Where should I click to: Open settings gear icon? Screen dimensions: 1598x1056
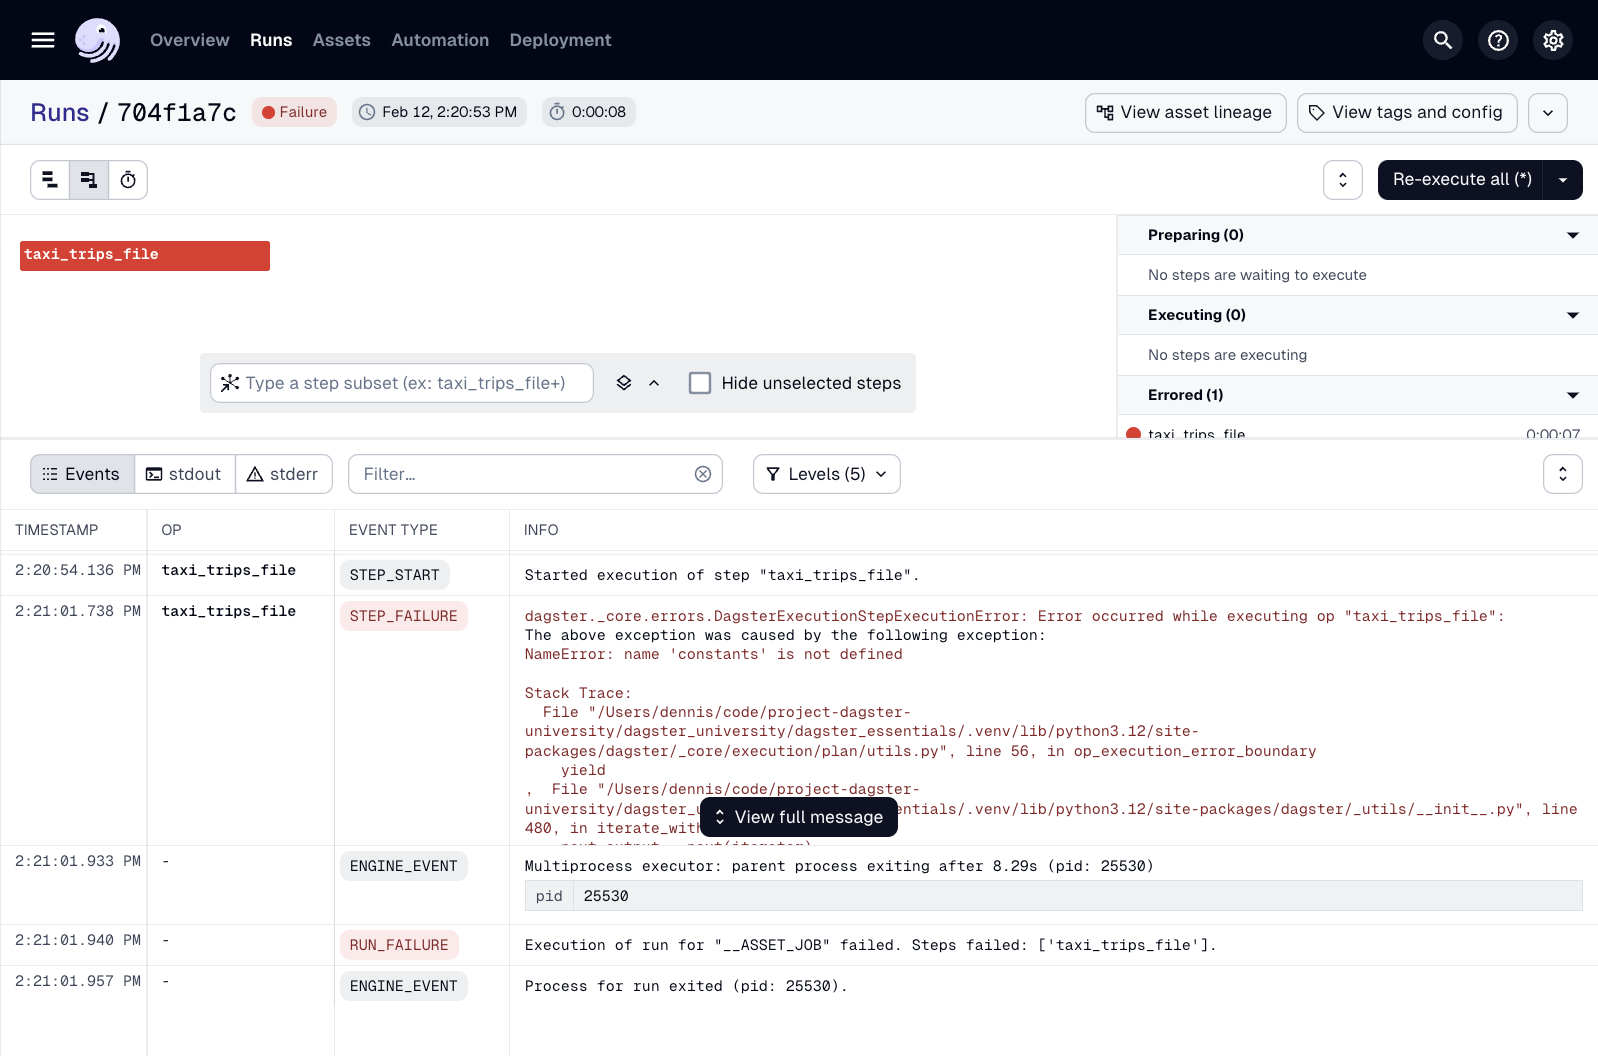(1552, 40)
